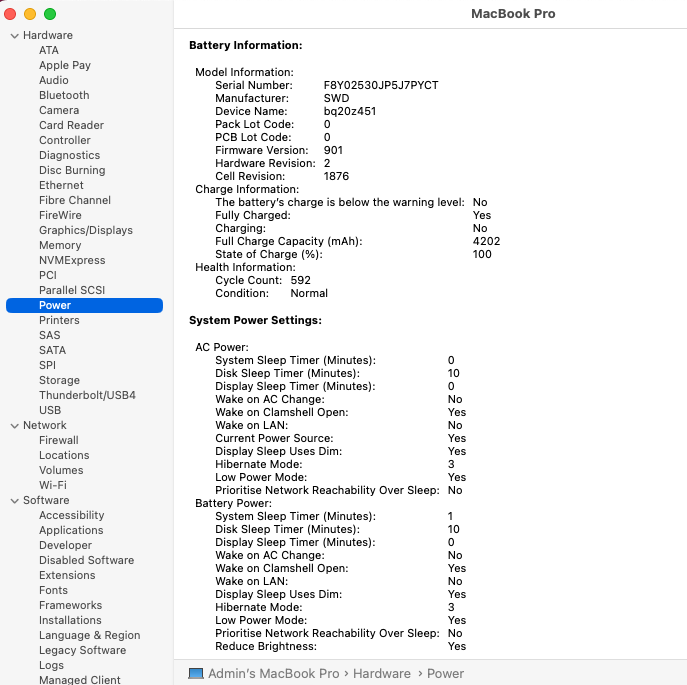
Task: Click the device name bq20z451
Action: [x=350, y=111]
